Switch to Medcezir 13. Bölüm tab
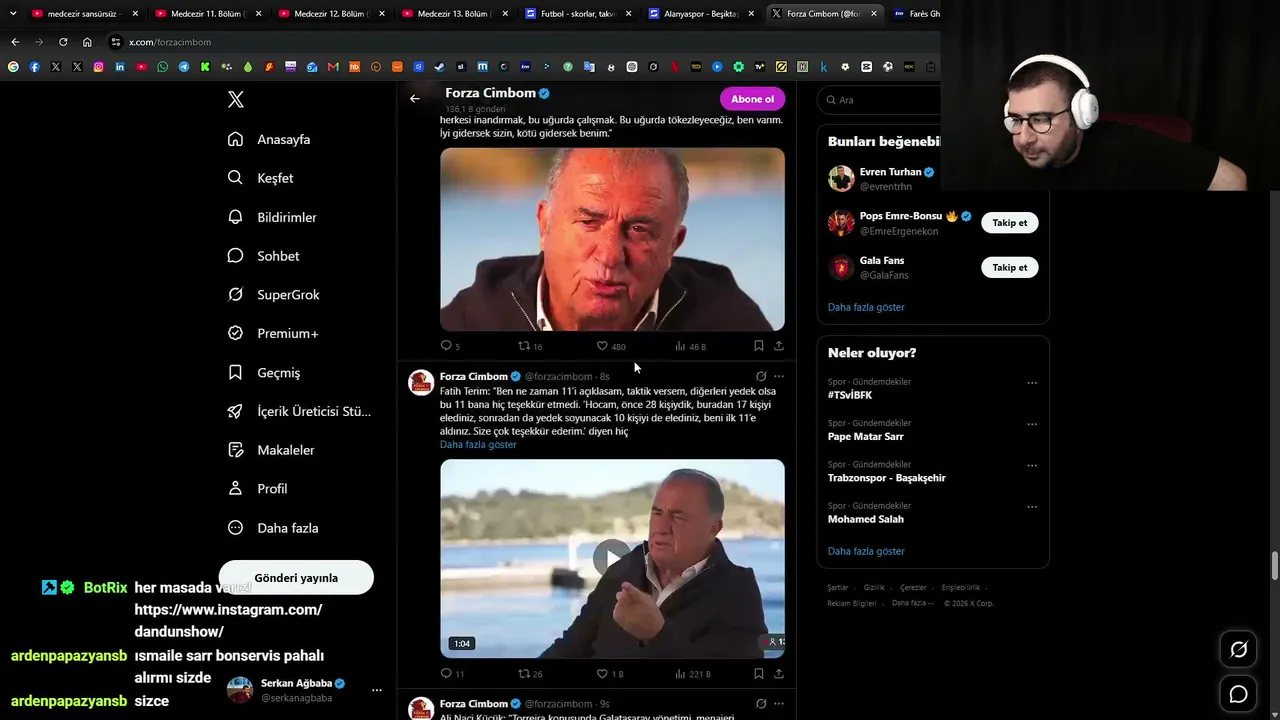The height and width of the screenshot is (720, 1280). (454, 14)
